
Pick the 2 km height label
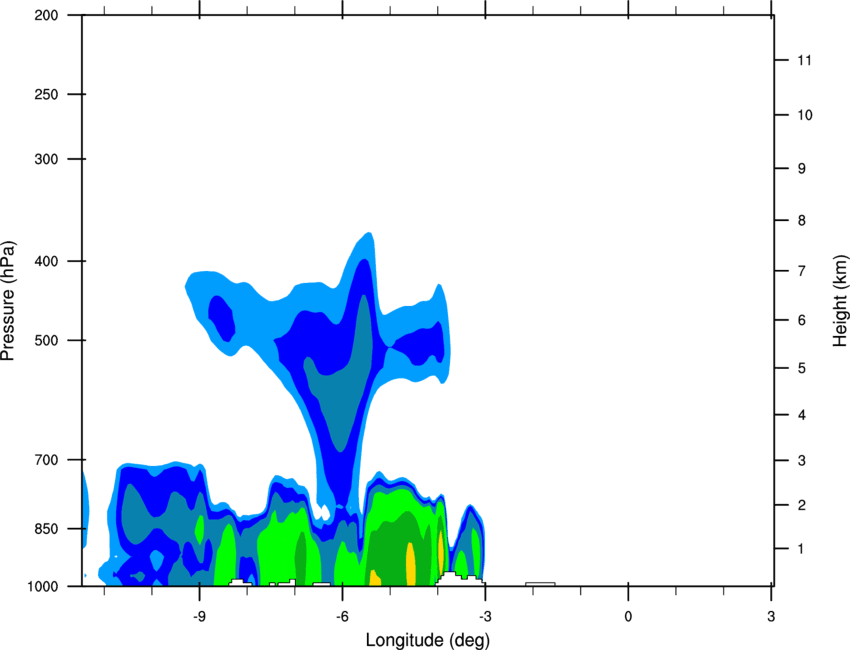point(801,505)
